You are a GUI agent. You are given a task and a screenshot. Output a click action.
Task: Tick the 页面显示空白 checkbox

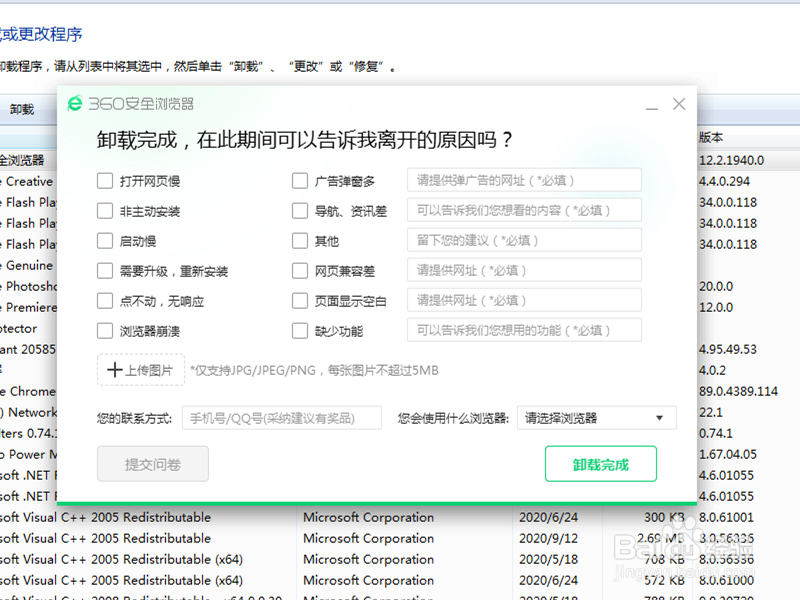coord(300,301)
